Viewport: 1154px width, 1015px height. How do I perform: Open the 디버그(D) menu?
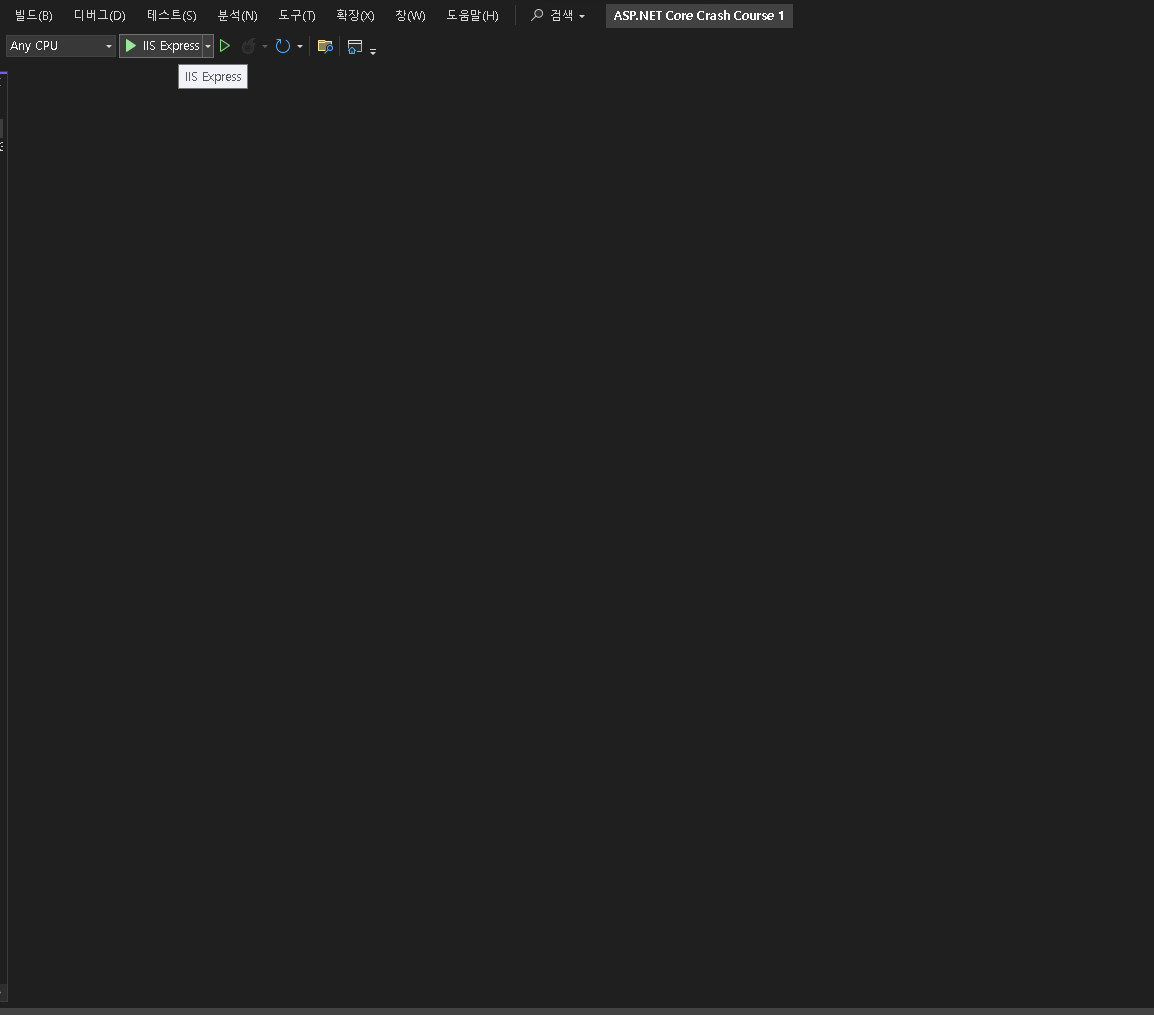pyautogui.click(x=99, y=15)
